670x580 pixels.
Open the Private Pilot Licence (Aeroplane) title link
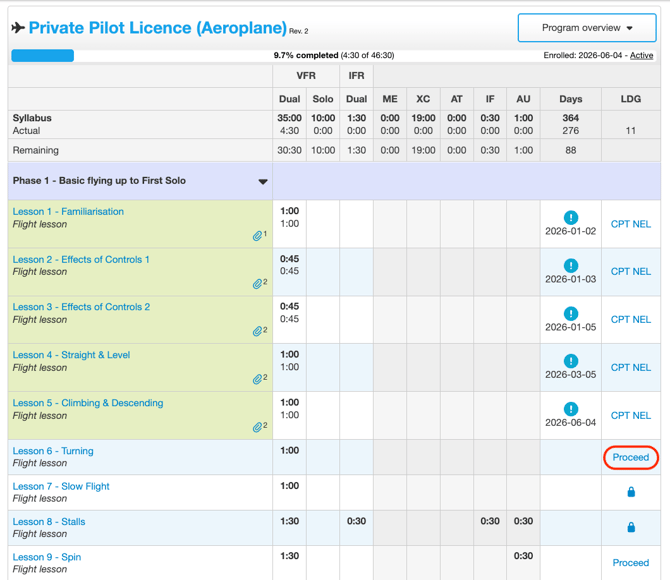[158, 28]
